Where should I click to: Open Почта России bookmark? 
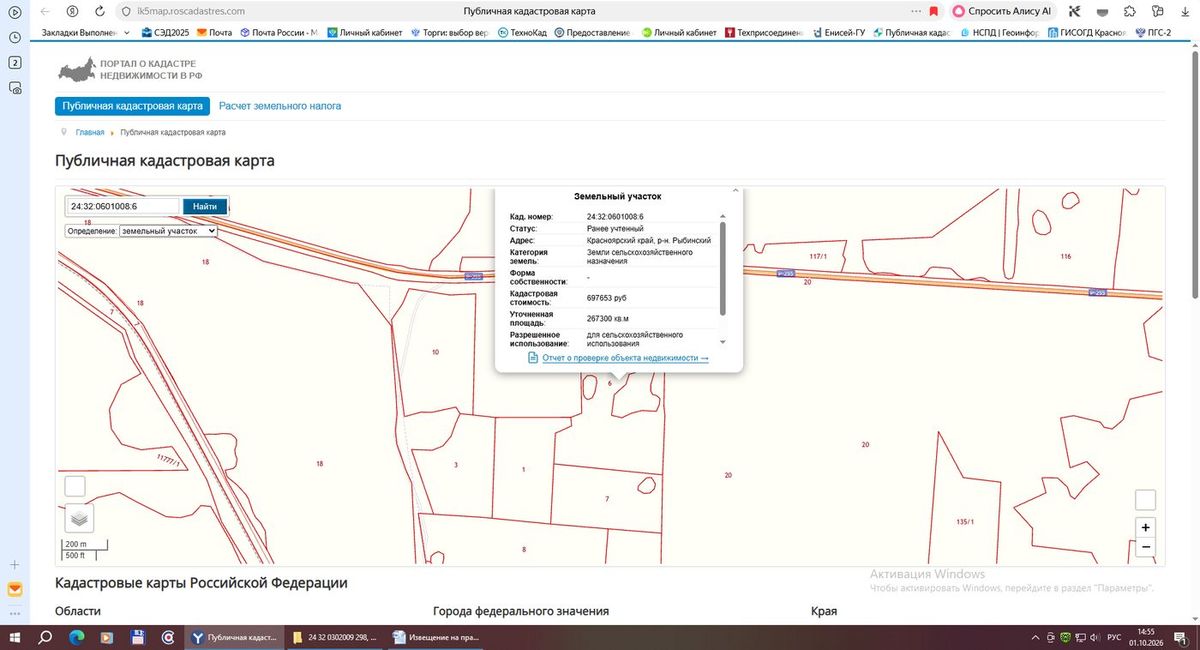tap(278, 33)
